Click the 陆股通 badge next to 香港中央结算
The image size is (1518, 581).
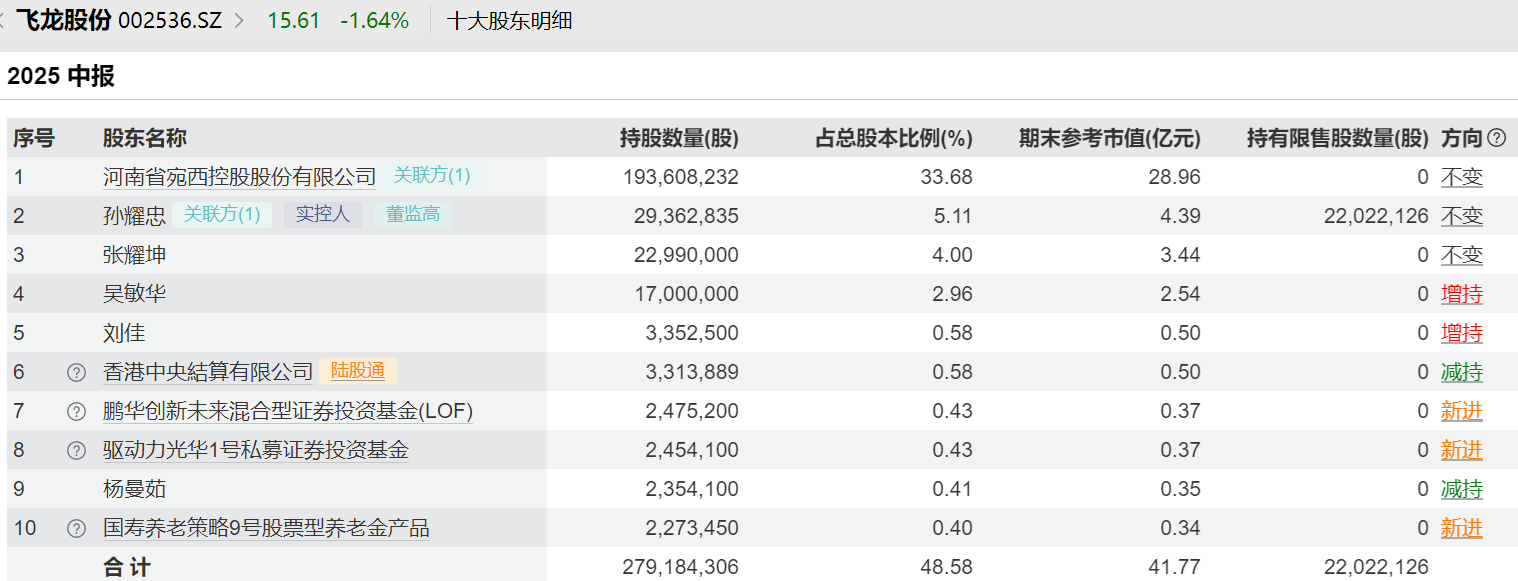pos(359,371)
